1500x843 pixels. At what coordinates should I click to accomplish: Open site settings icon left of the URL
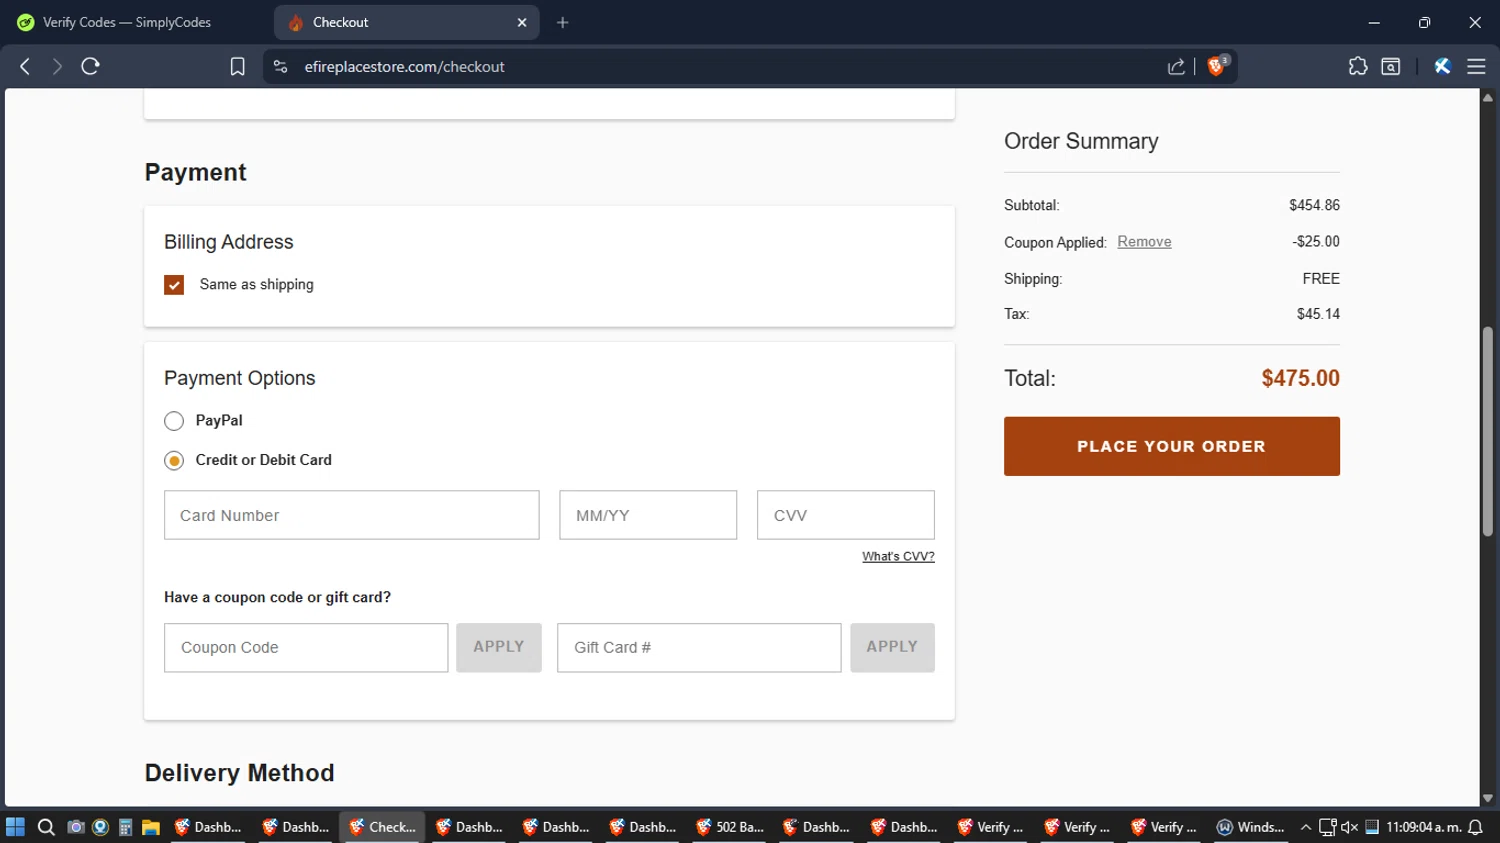[x=281, y=66]
